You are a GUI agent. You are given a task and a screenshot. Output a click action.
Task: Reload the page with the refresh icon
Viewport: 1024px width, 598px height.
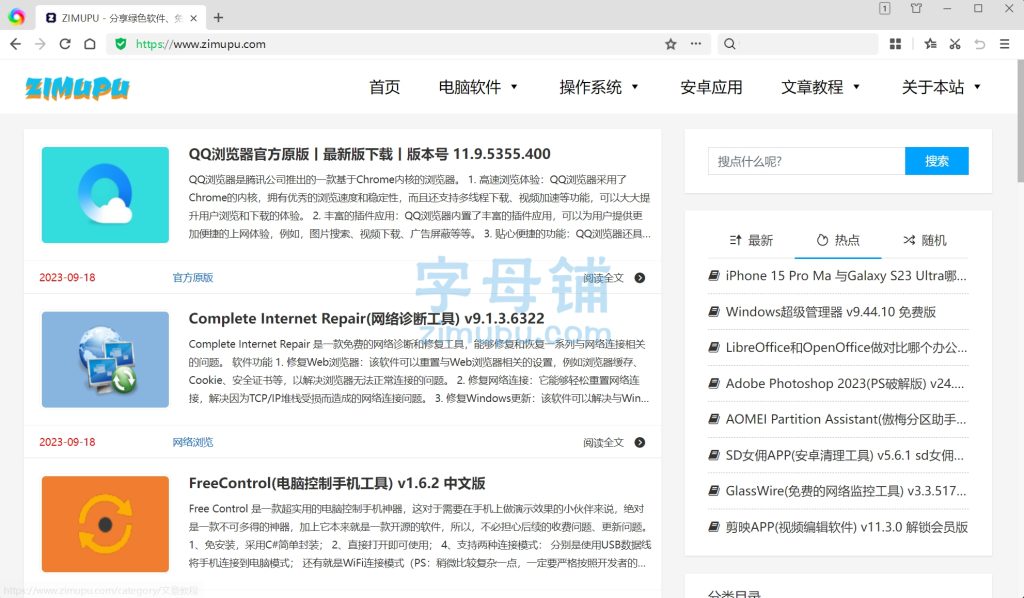pyautogui.click(x=65, y=44)
